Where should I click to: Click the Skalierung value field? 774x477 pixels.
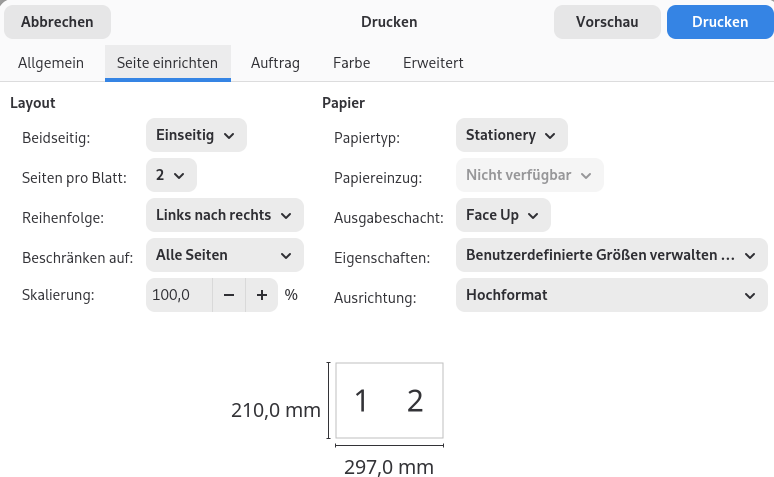click(179, 295)
